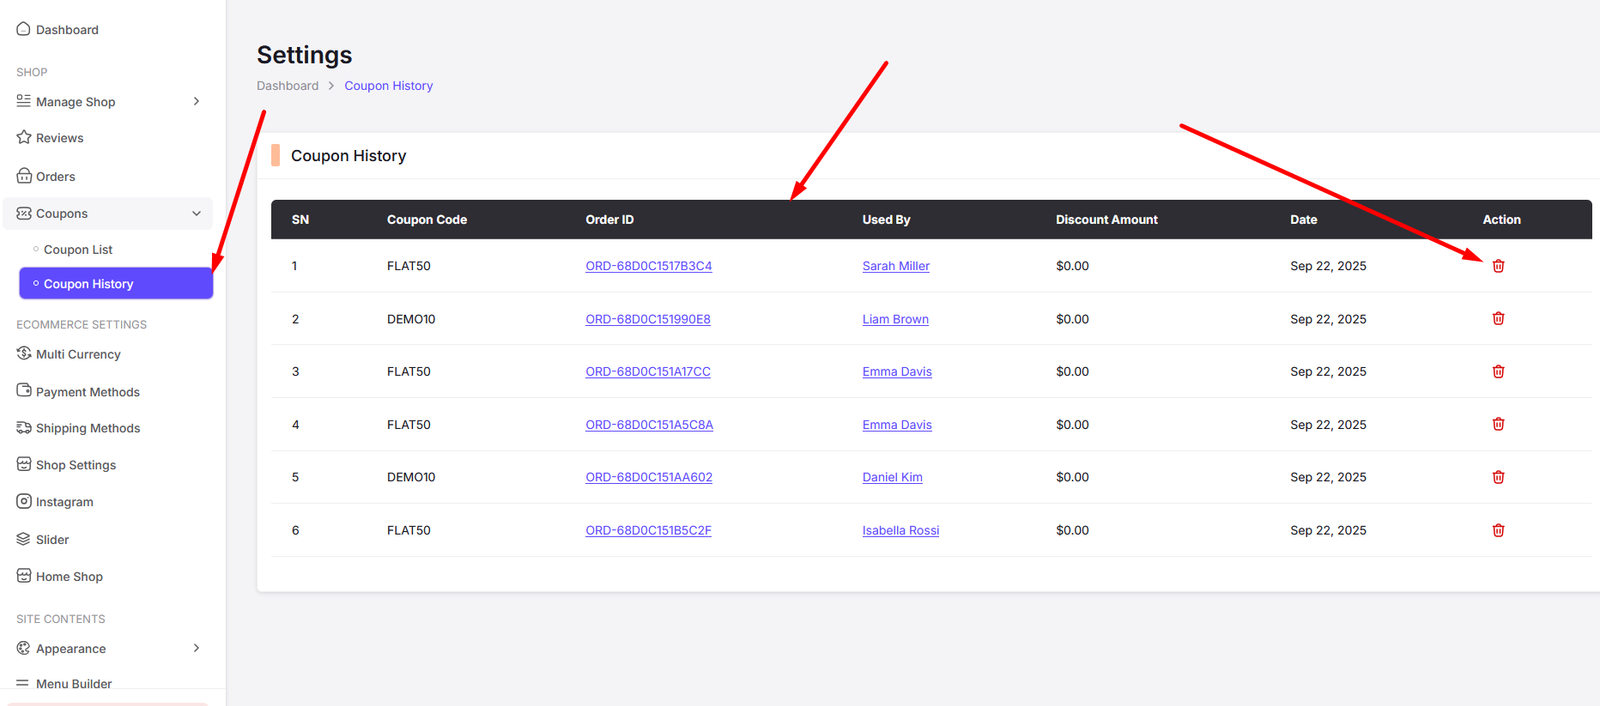Open Shipping Methods page
1600x706 pixels.
coord(87,428)
